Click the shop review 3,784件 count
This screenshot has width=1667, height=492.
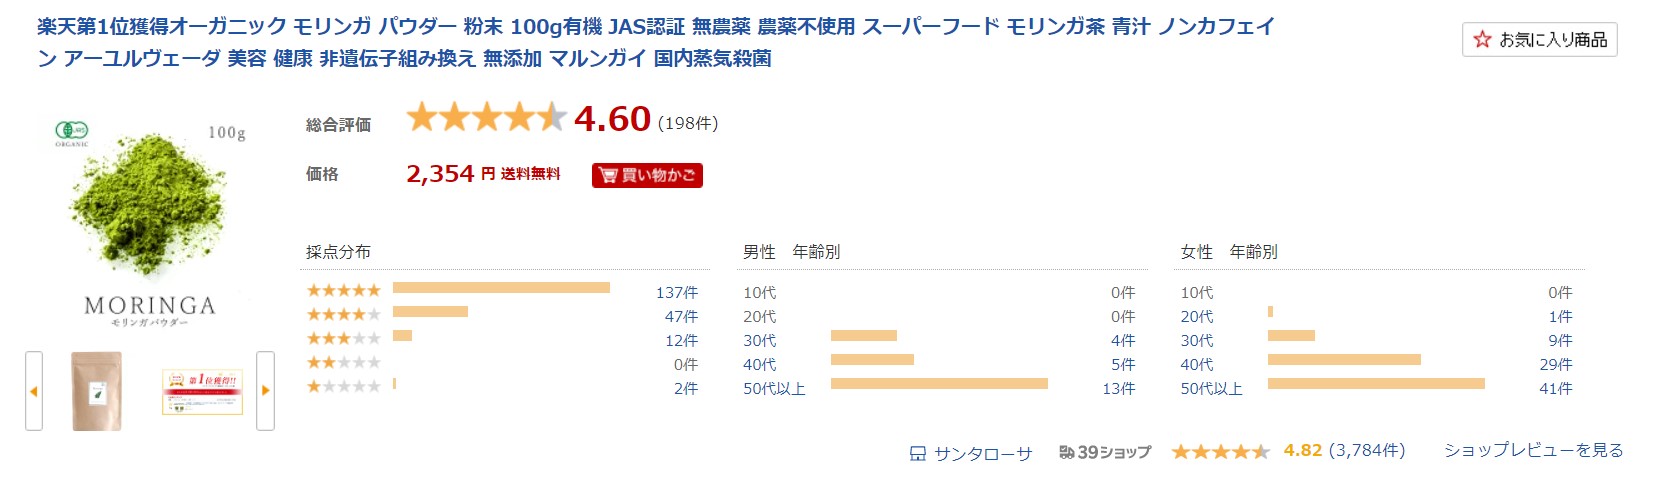(1367, 450)
